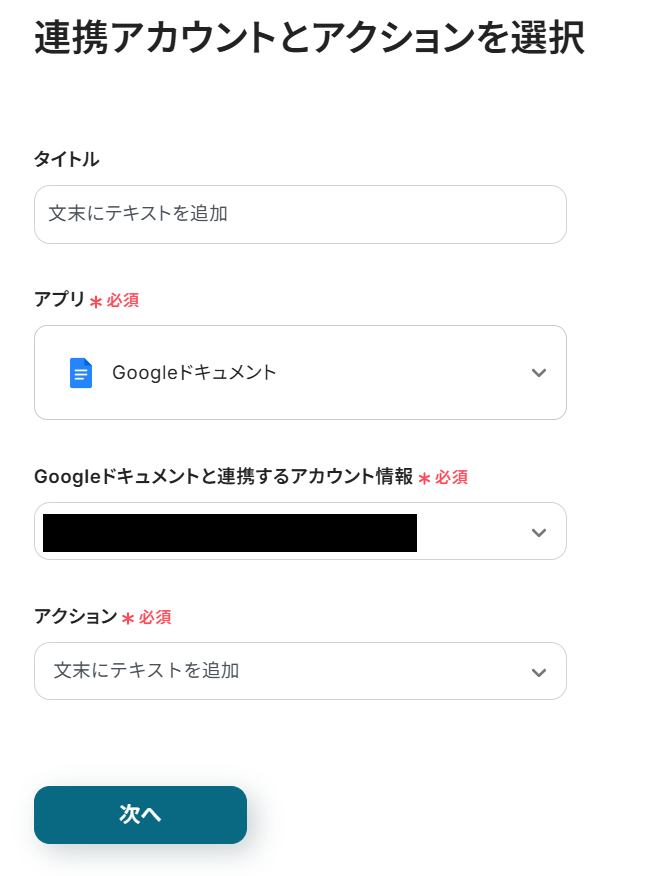Focus the タイトル text input field

[x=300, y=214]
